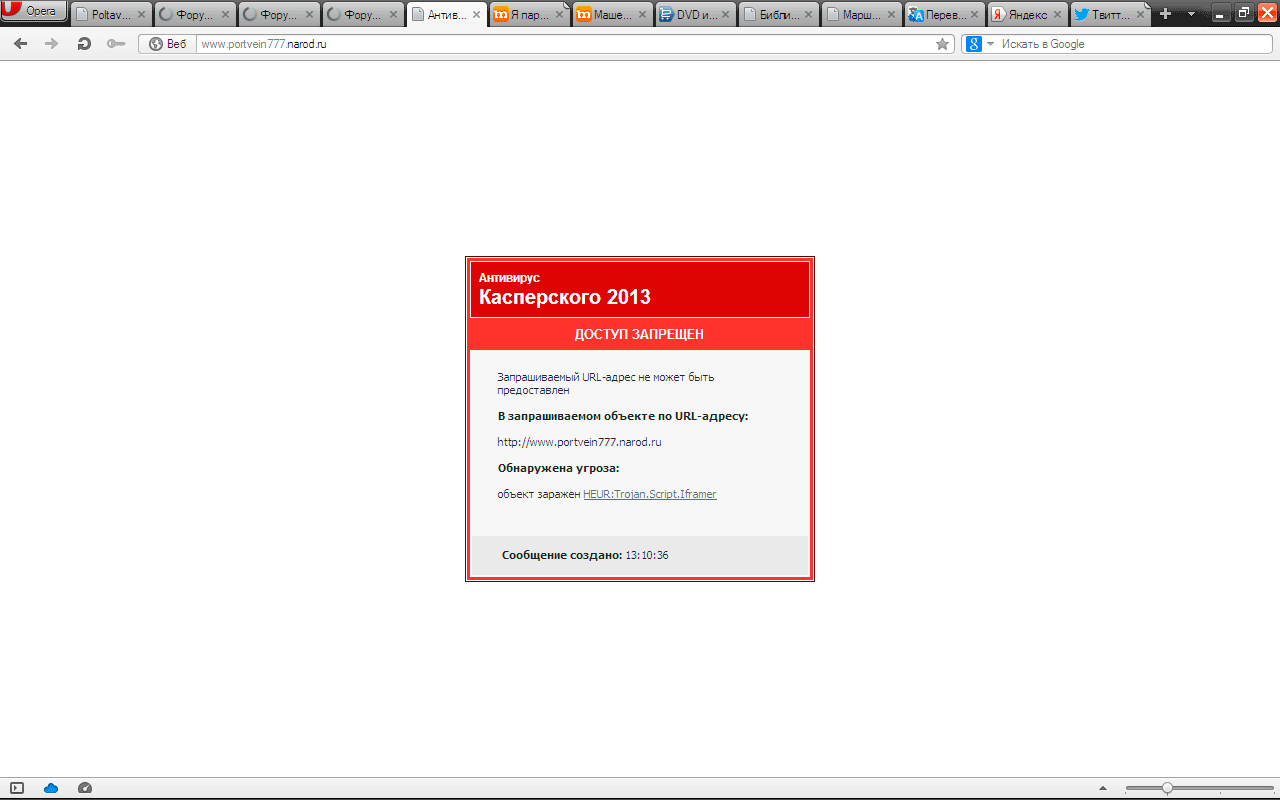Open the HEUR:Trojan.Script.Iframer threat link

pyautogui.click(x=650, y=494)
